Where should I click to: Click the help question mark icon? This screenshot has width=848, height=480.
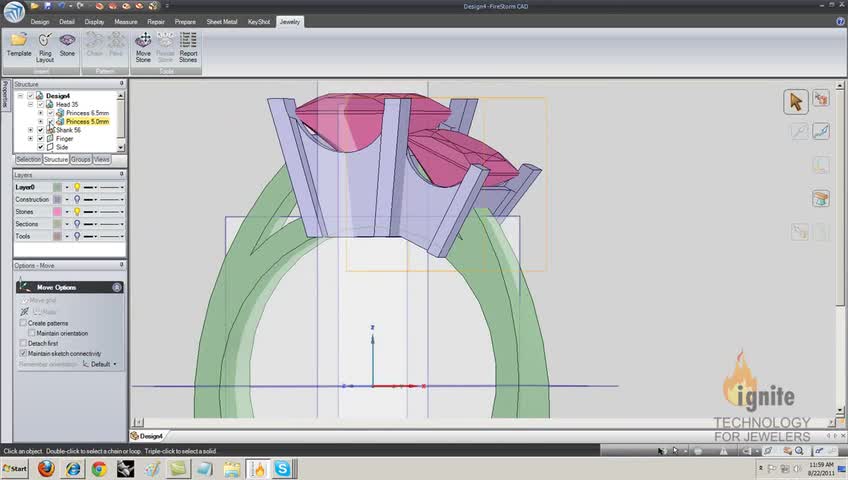click(x=839, y=21)
